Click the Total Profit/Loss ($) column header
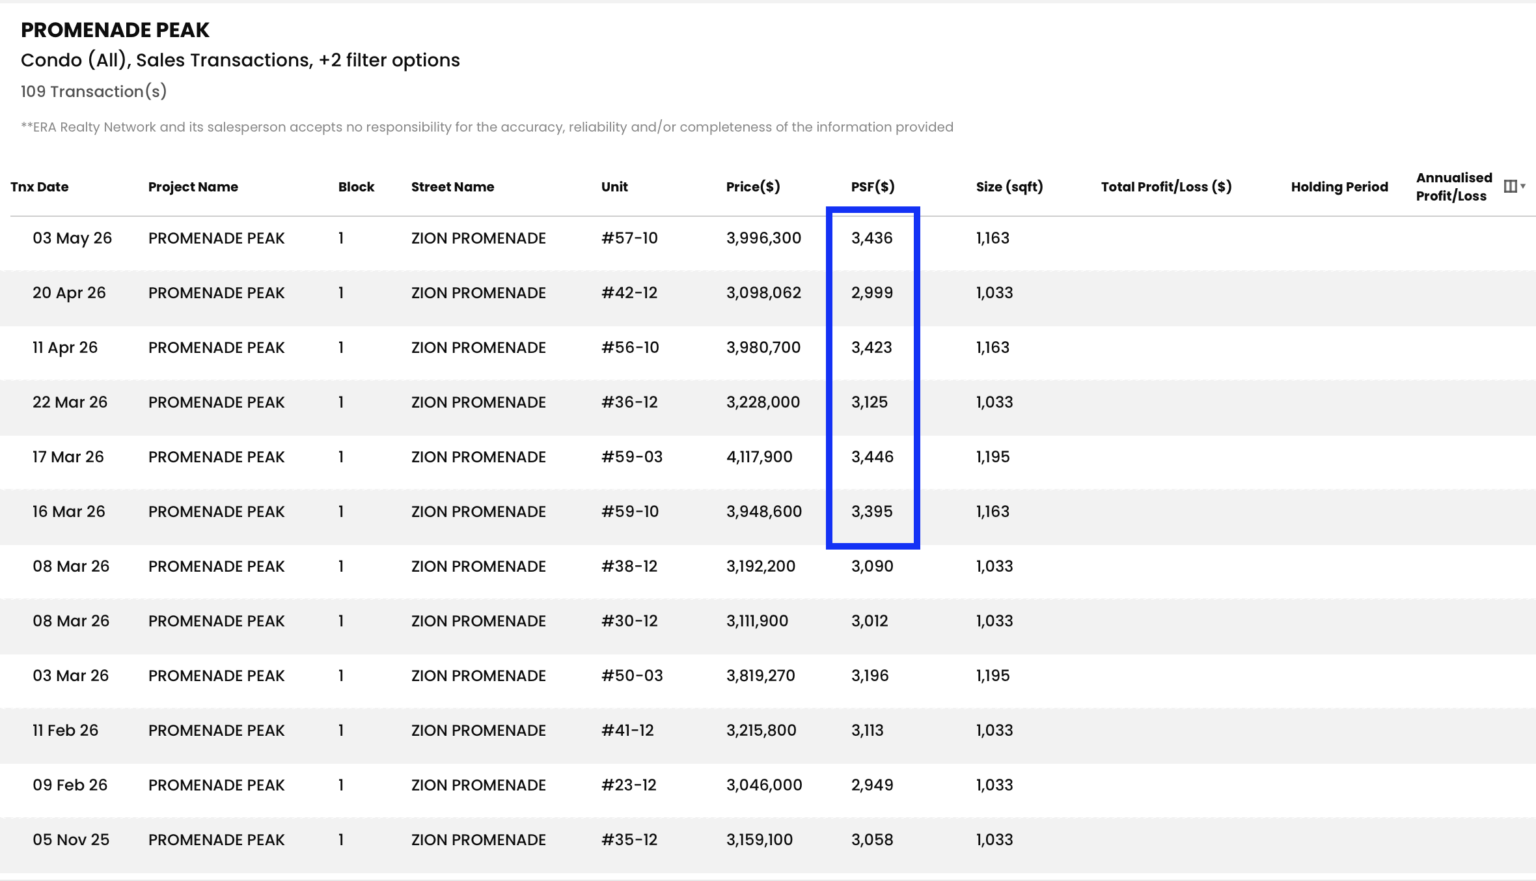Screen dimensions: 1536x881 1166,187
